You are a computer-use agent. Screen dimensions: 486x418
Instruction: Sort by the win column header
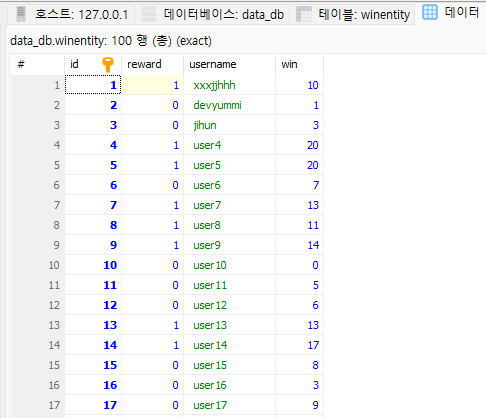[299, 64]
